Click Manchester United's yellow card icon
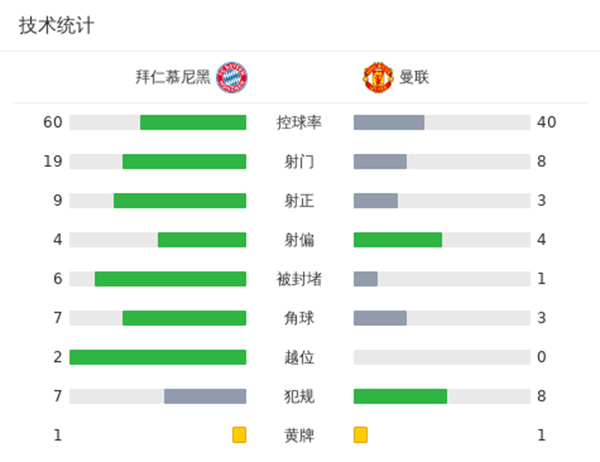The image size is (600, 462). (361, 435)
